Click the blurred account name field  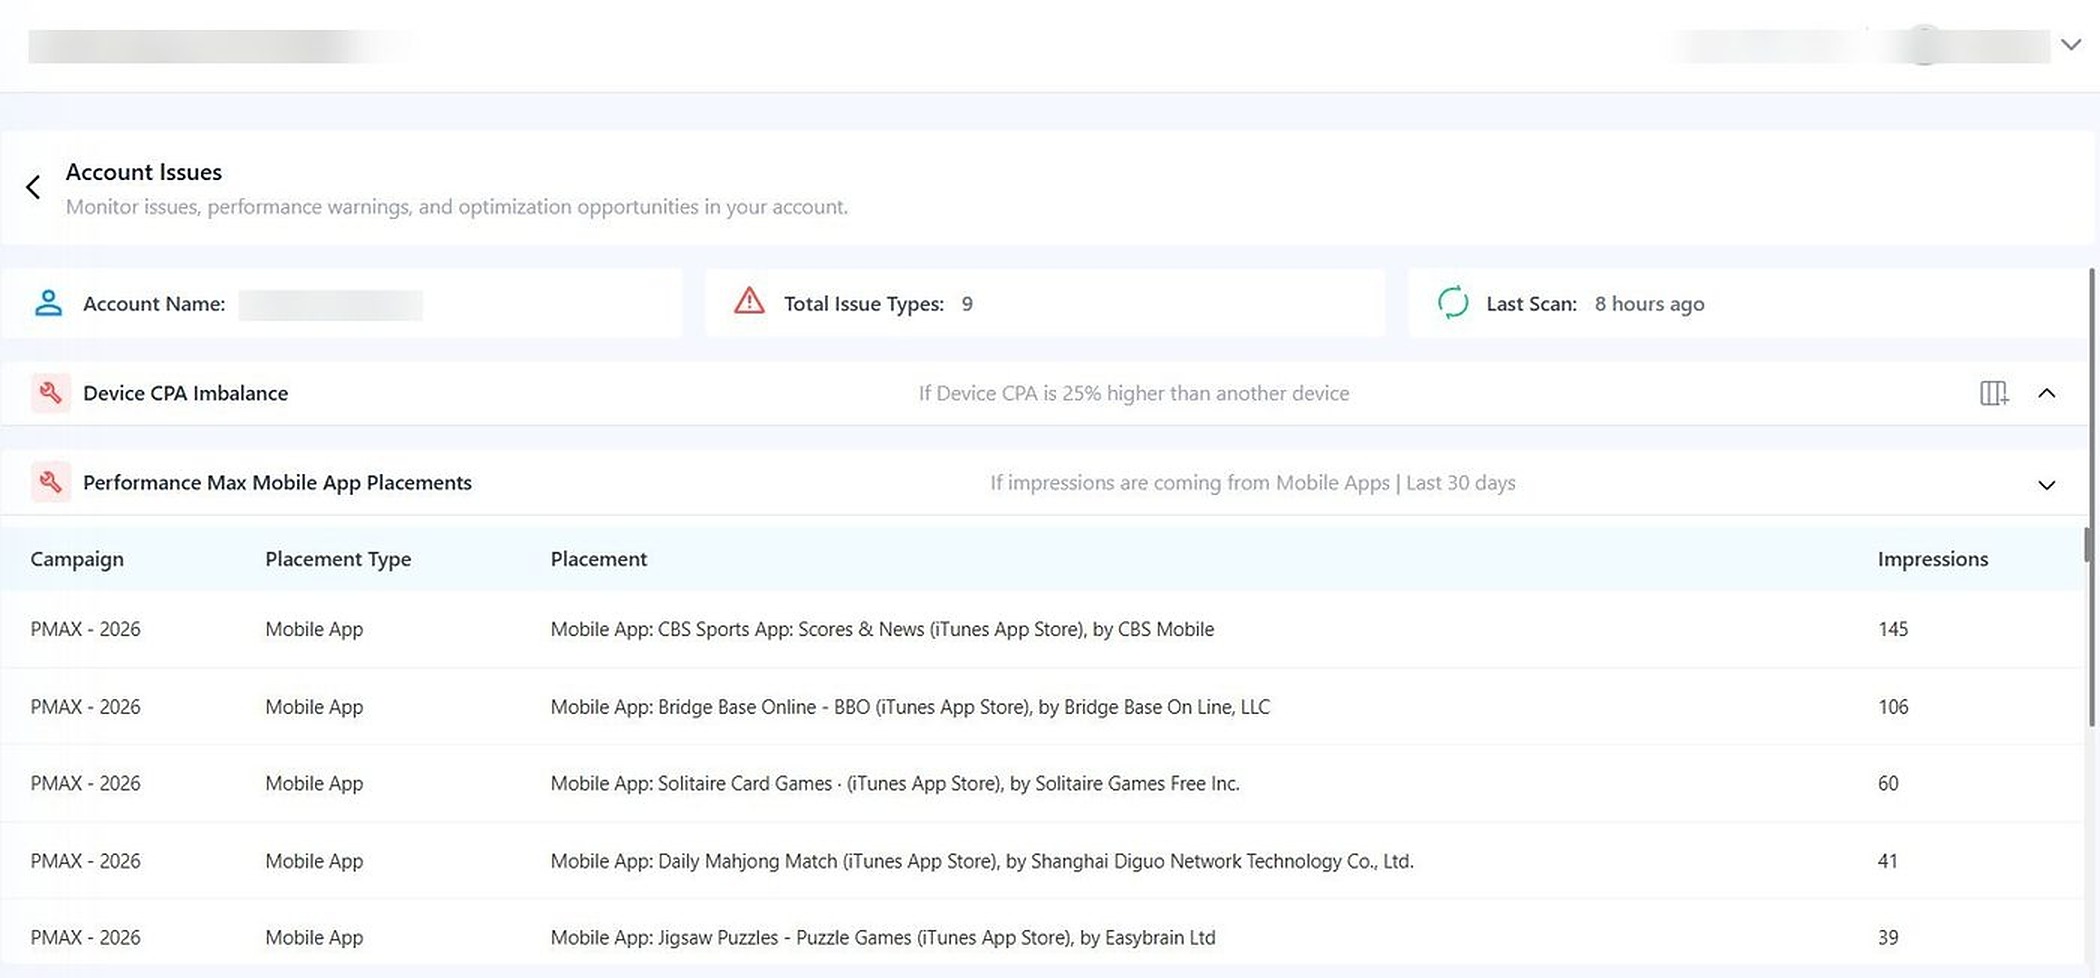pos(331,305)
